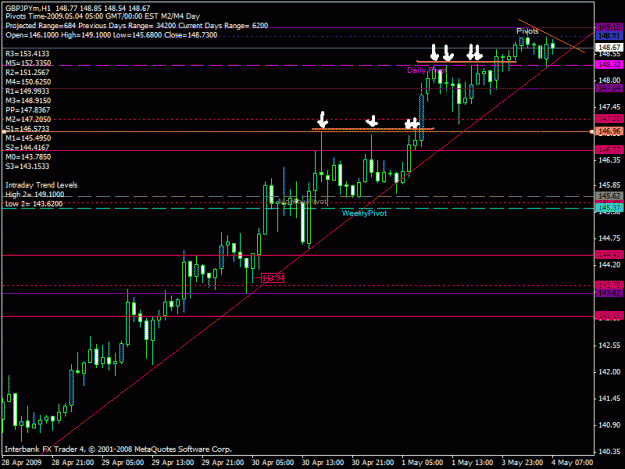Click the M4=150.6250 level label
This screenshot has width=625, height=469.
[28, 82]
